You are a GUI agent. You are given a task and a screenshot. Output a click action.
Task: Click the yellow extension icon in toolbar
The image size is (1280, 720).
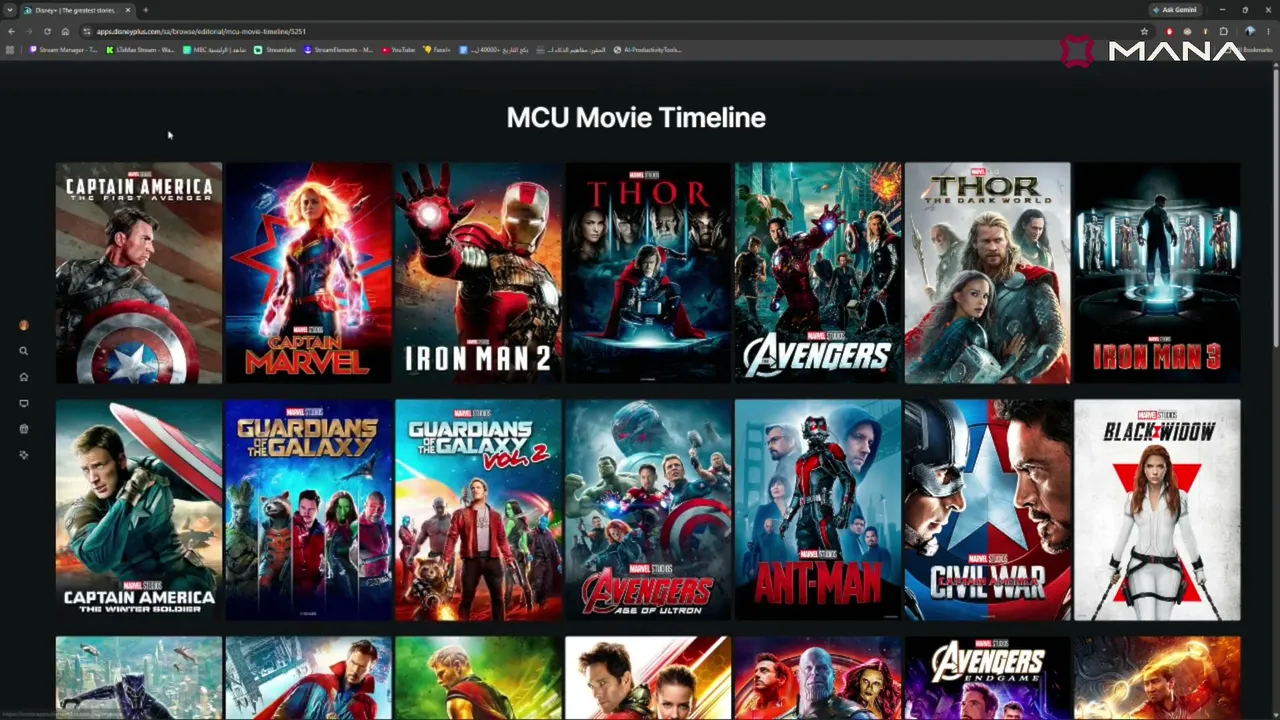click(1205, 31)
